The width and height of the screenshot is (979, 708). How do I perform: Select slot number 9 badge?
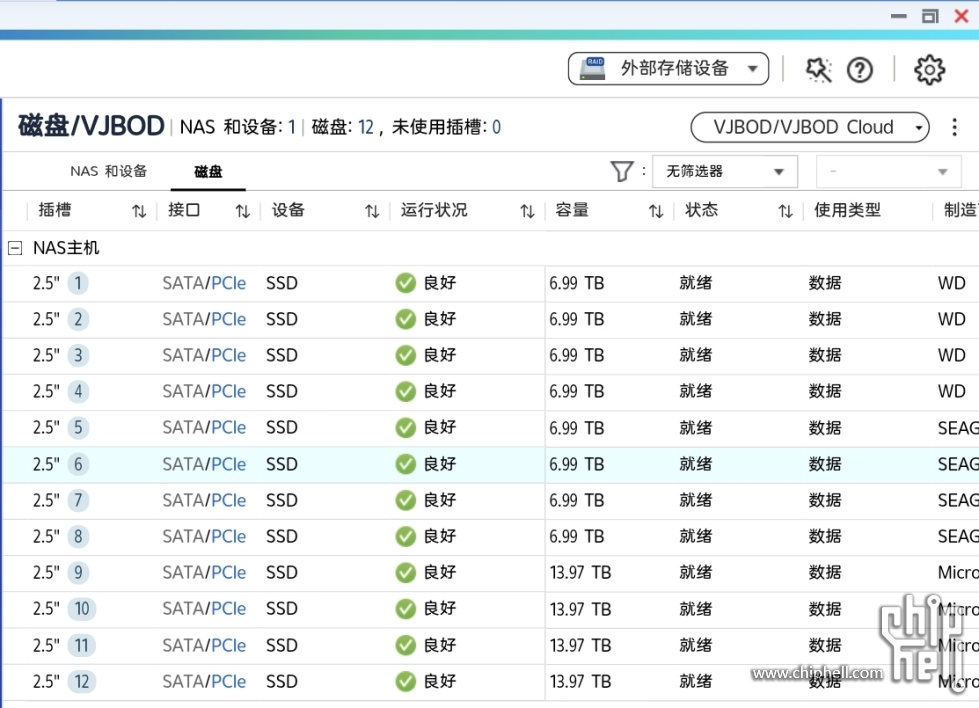pos(78,573)
